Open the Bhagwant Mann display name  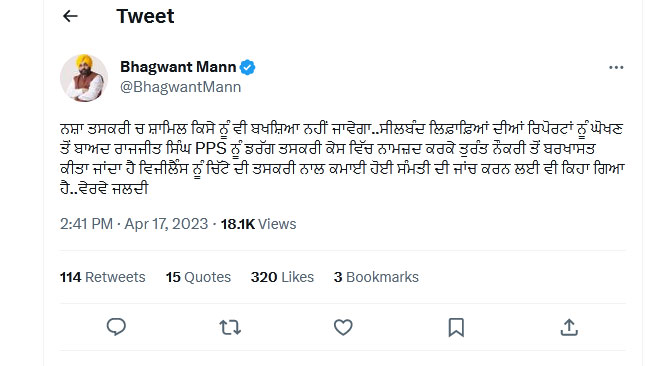(x=178, y=67)
